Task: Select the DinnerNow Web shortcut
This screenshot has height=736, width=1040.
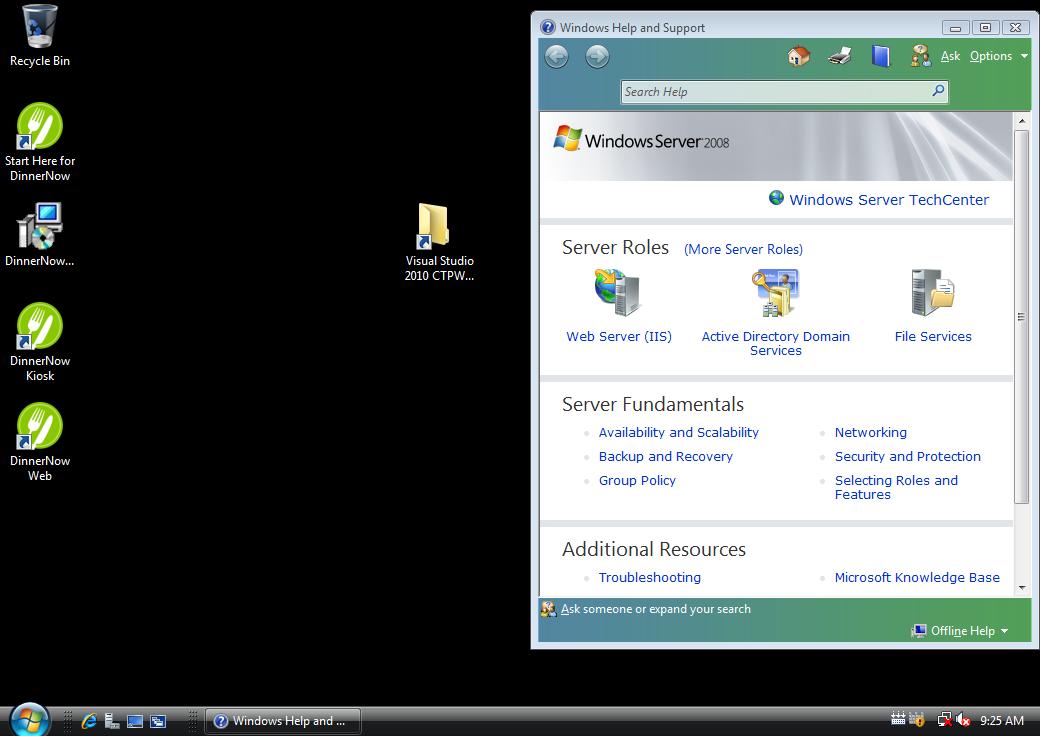Action: [40, 442]
